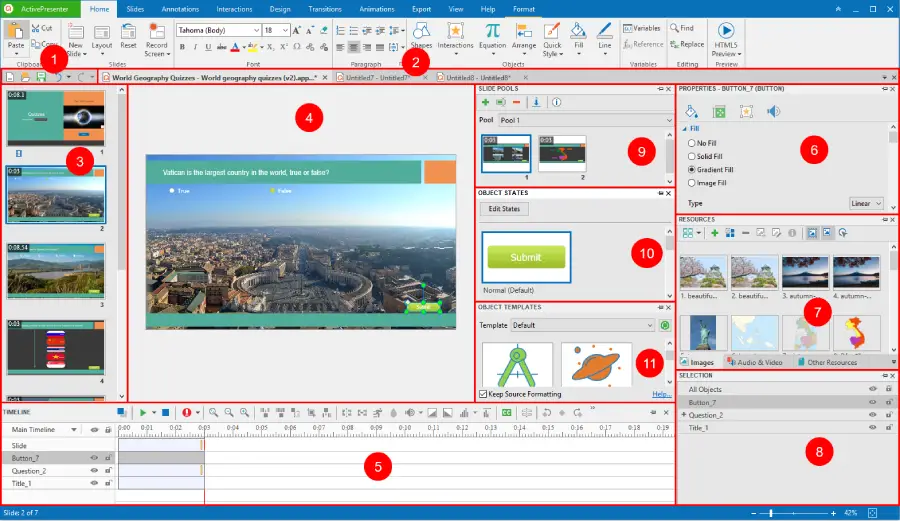The height and width of the screenshot is (521, 900).
Task: Open the Variables dialog
Action: click(642, 28)
